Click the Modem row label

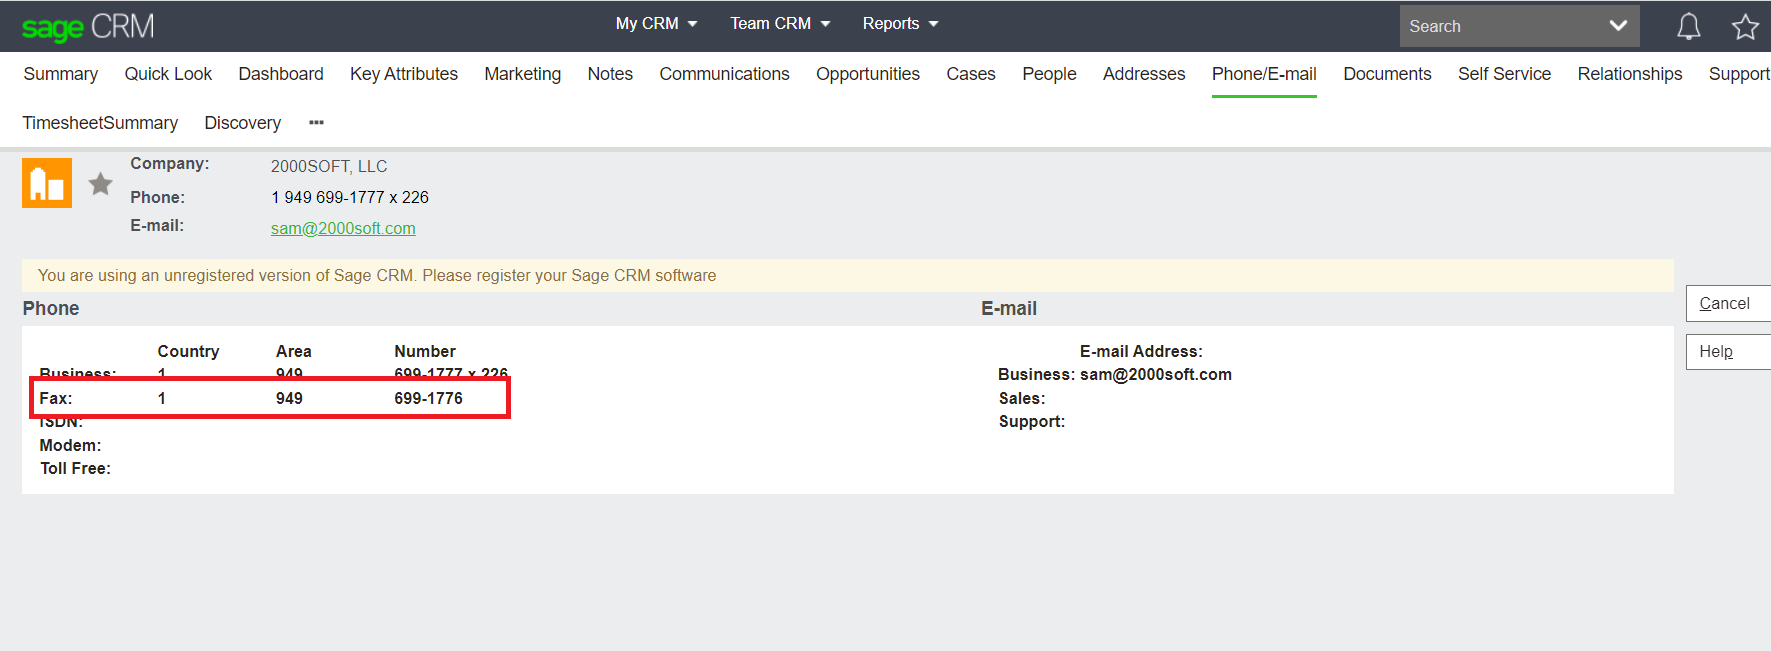click(x=70, y=445)
